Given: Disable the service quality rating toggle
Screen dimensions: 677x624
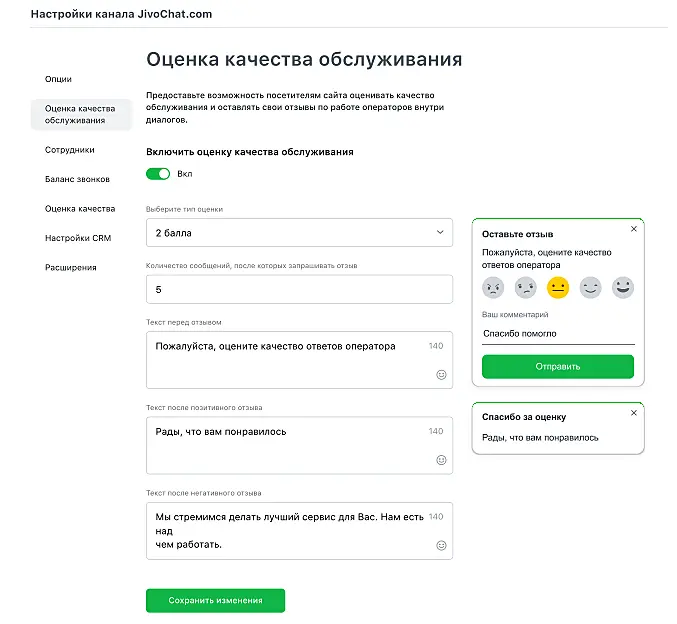Looking at the screenshot, I should coord(158,174).
